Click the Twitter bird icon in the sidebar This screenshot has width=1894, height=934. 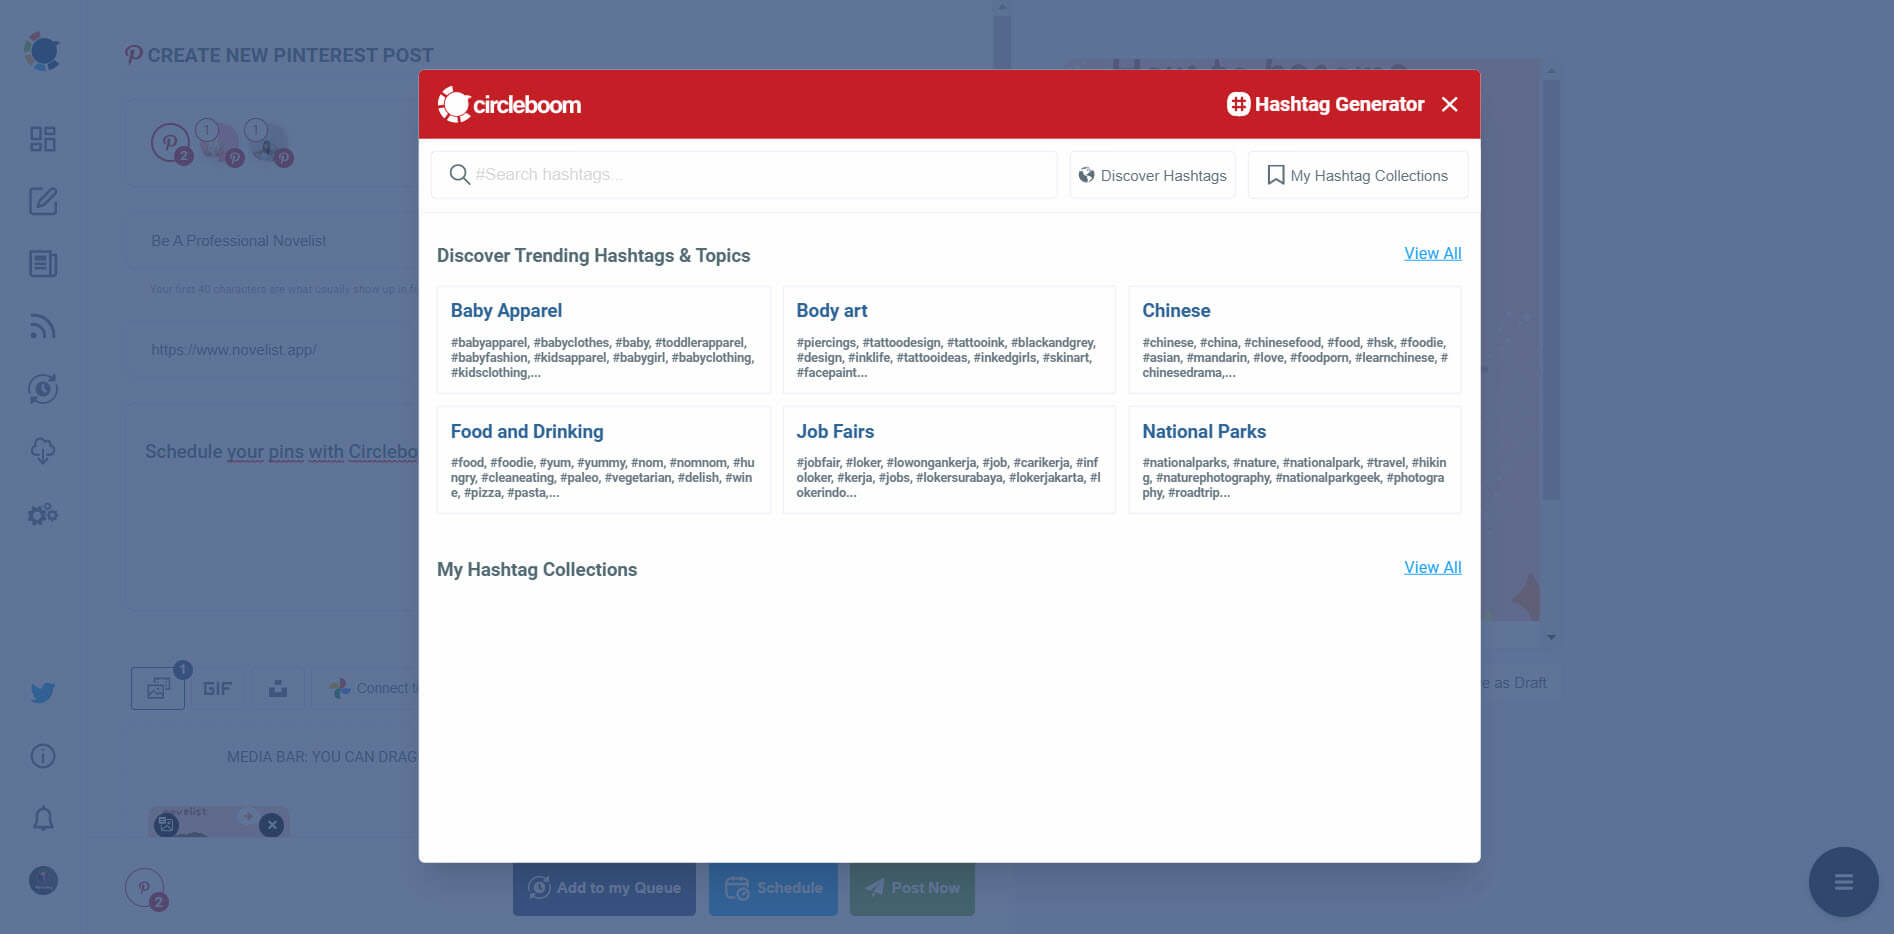point(42,691)
